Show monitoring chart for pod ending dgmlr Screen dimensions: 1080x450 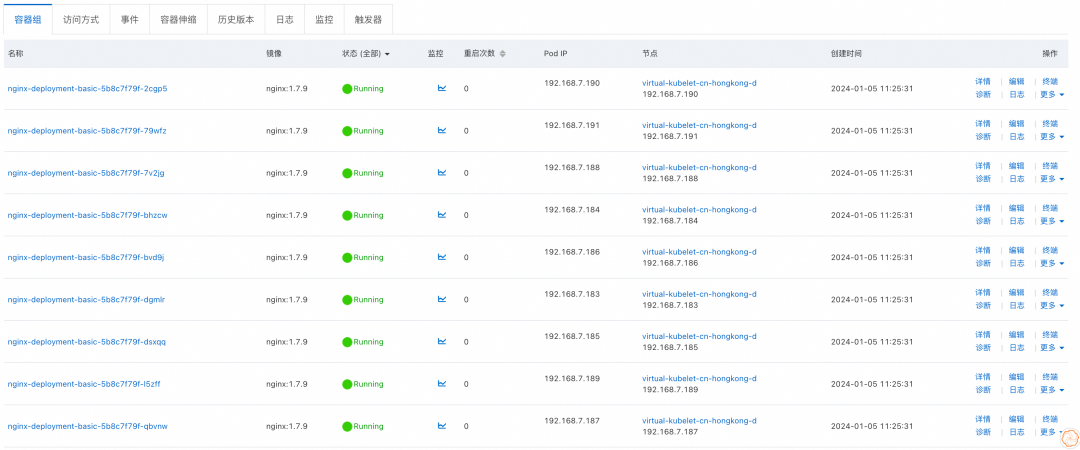point(442,299)
